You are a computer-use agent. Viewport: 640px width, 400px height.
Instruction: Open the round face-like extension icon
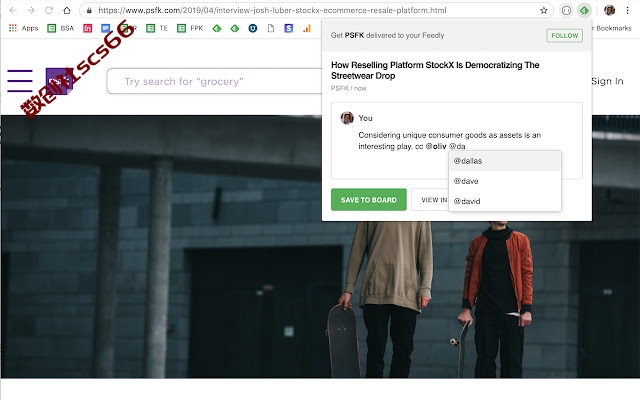coord(566,11)
